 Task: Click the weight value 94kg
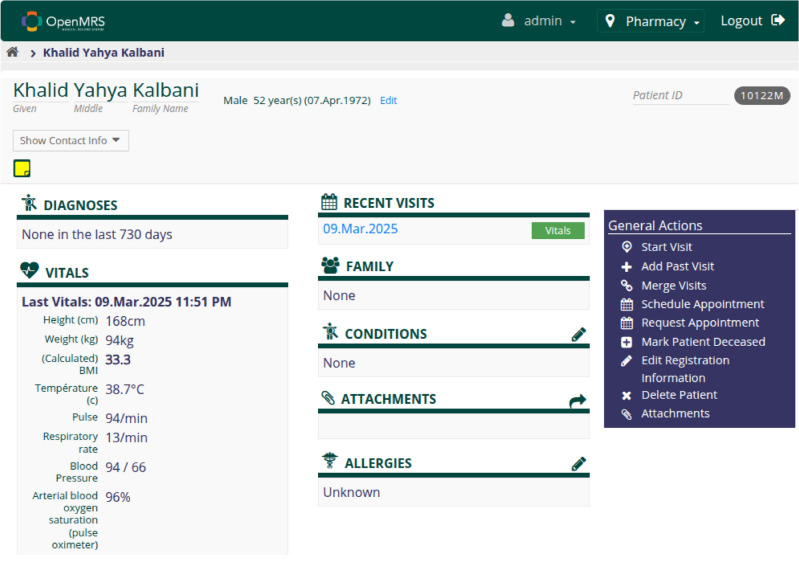tap(119, 340)
